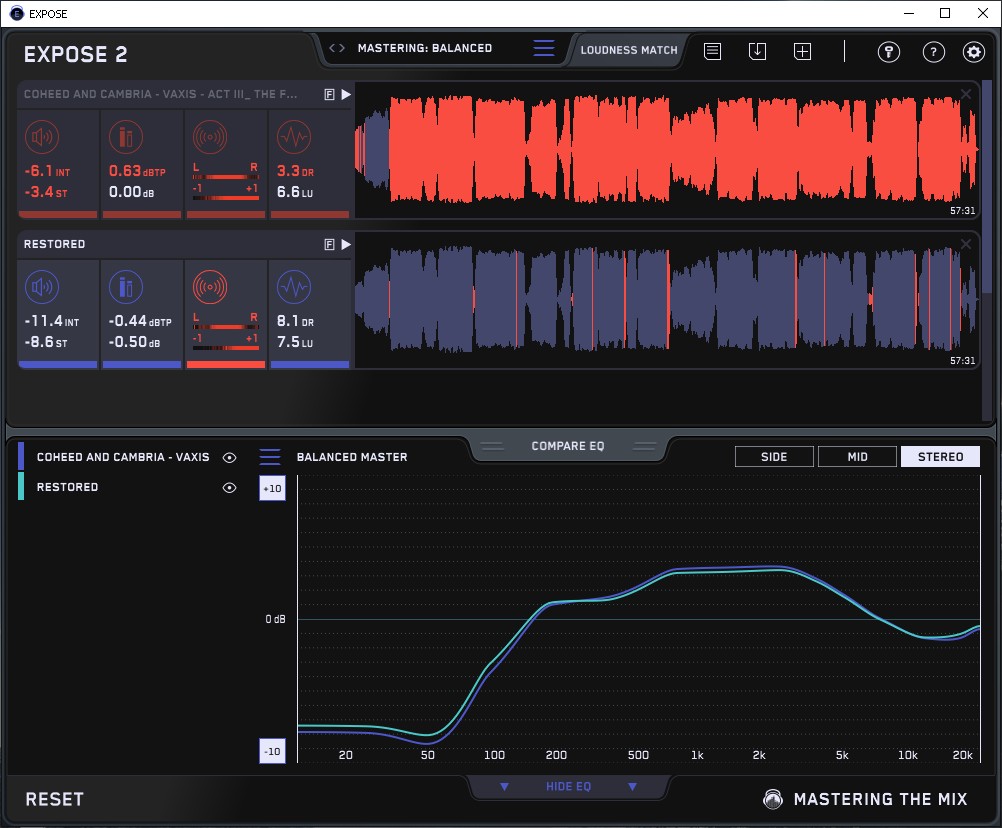Click the add track plus icon

click(x=802, y=51)
